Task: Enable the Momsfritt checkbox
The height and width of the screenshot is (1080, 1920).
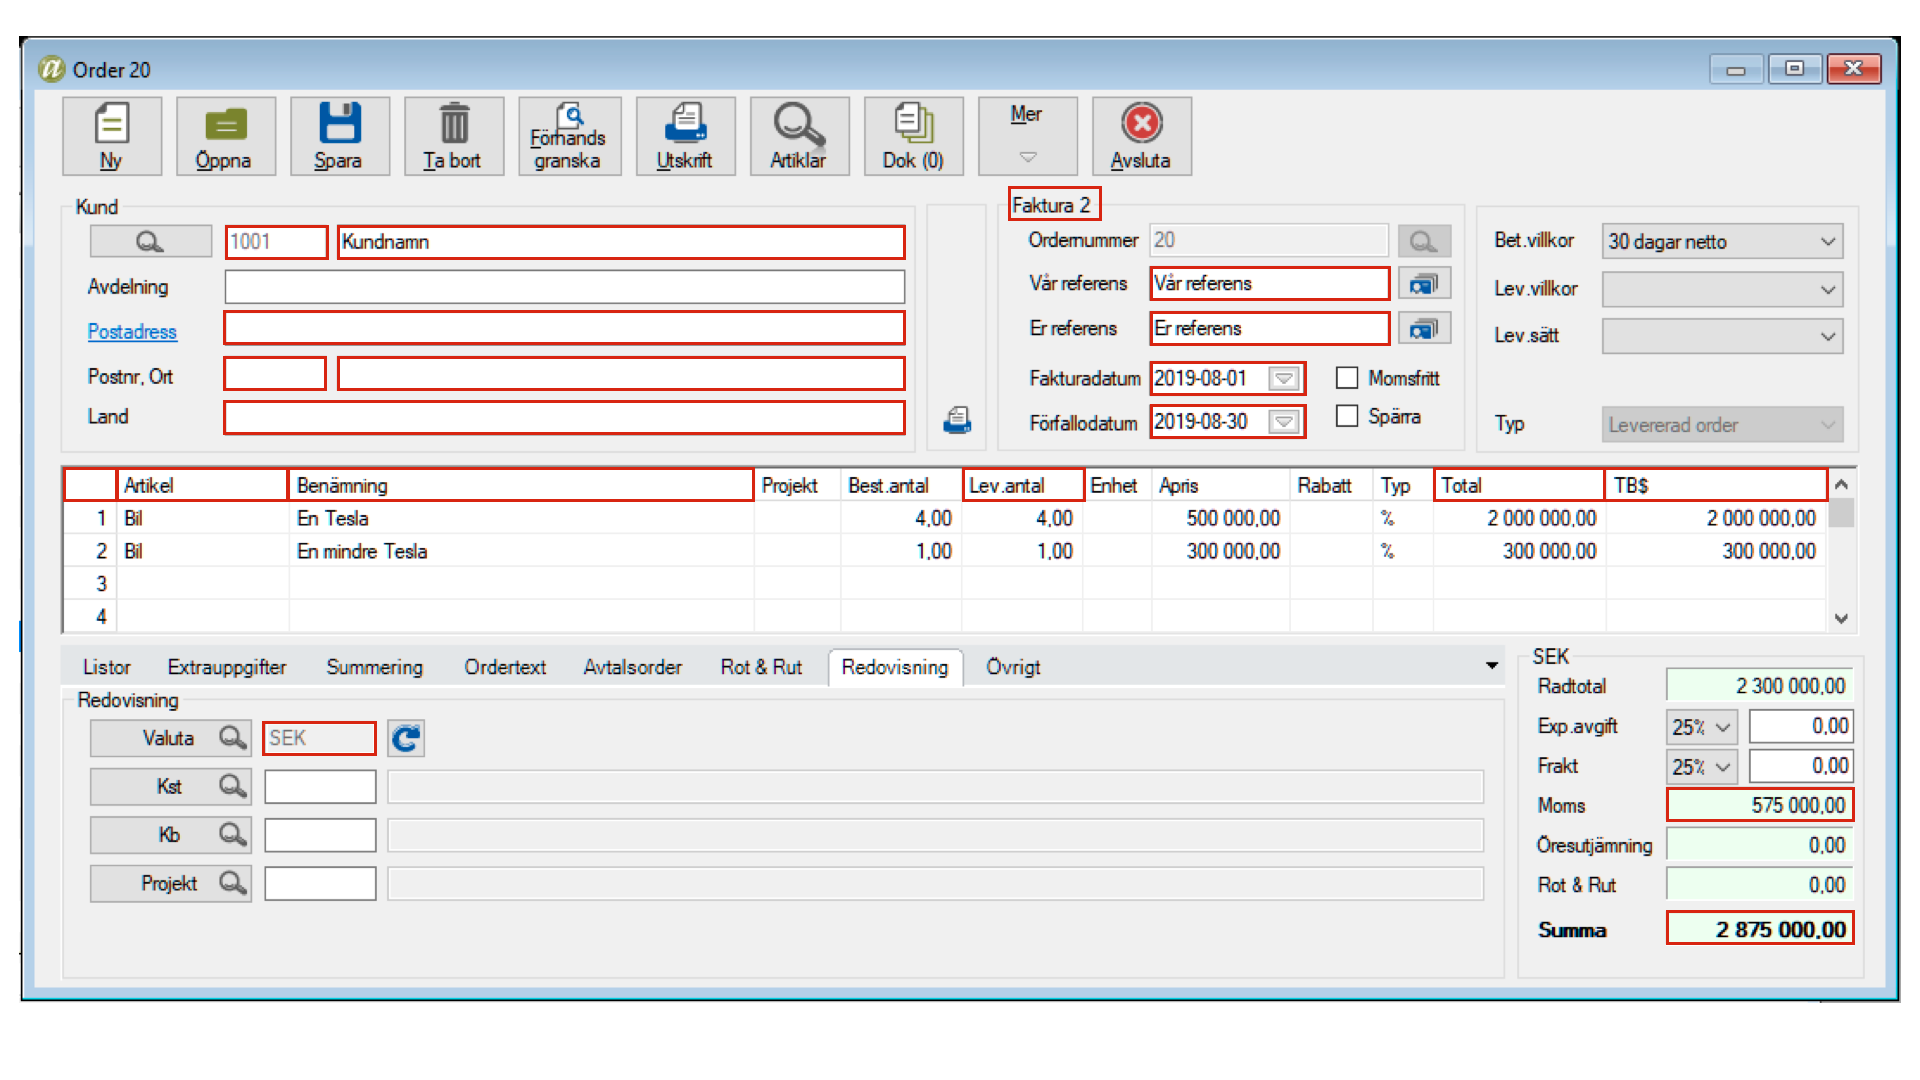Action: (1347, 378)
